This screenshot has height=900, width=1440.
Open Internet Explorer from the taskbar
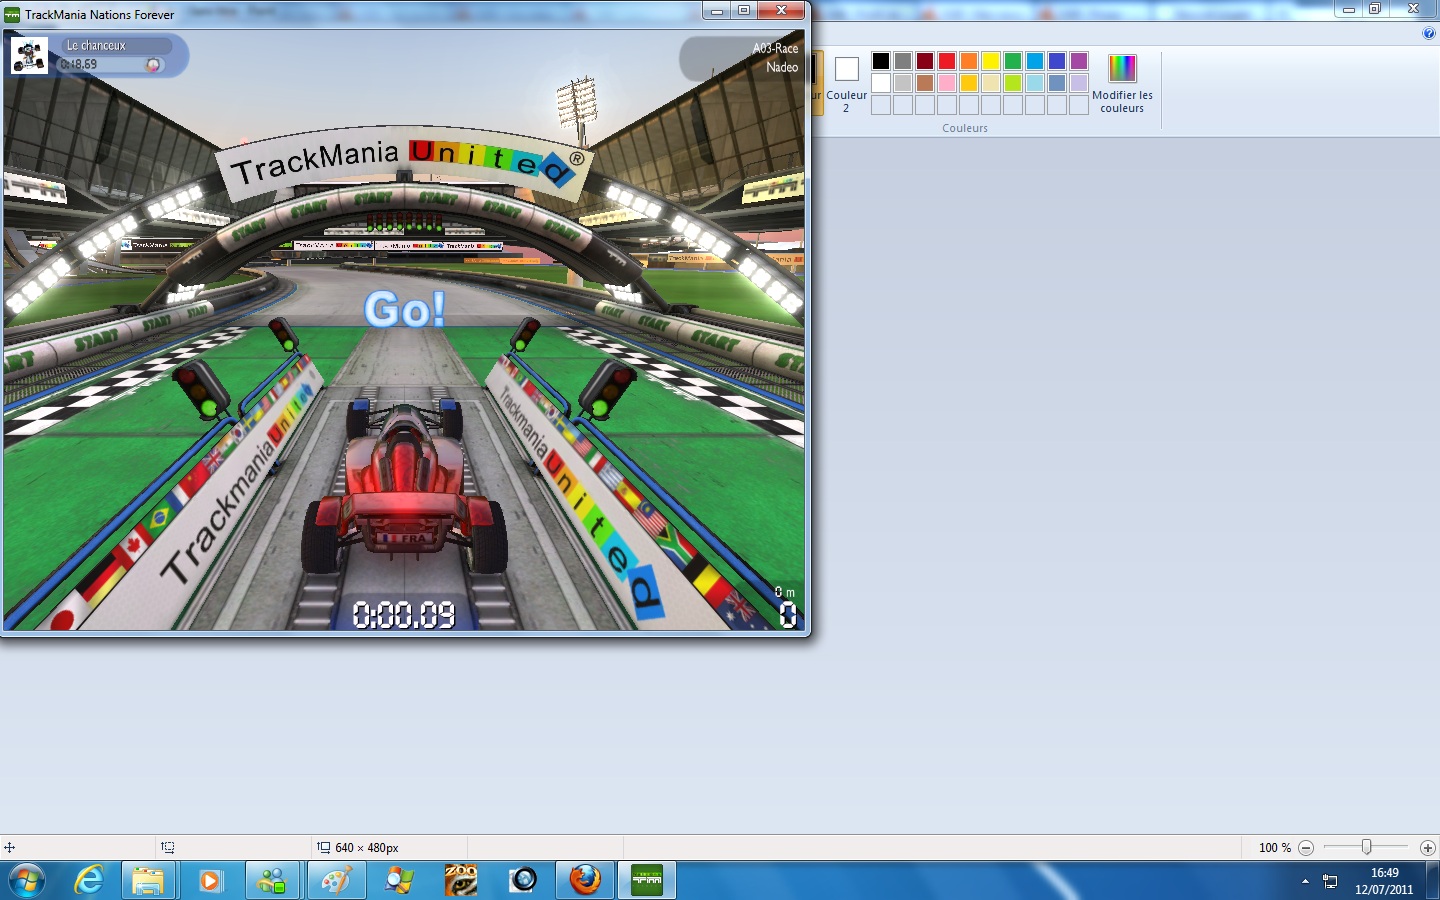pyautogui.click(x=90, y=880)
